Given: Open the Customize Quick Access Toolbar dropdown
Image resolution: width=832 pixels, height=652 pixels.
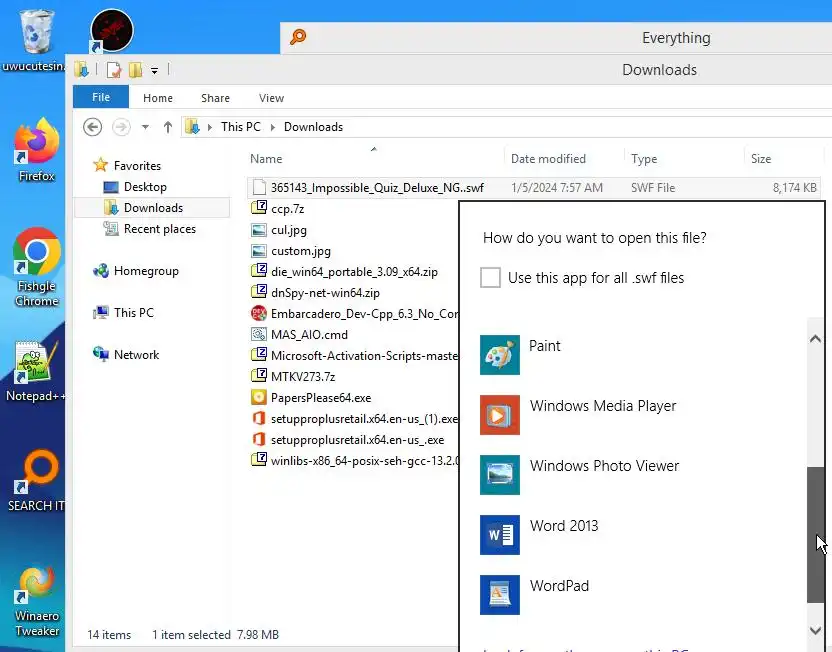Looking at the screenshot, I should pos(154,70).
